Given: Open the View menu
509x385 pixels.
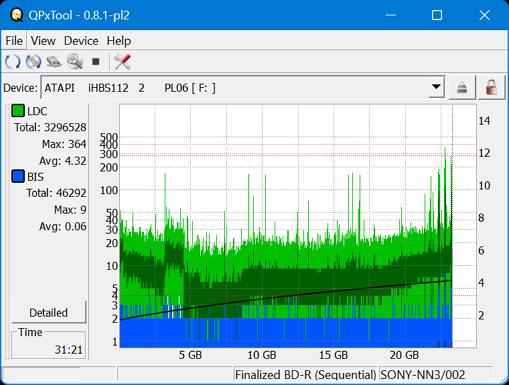Looking at the screenshot, I should tap(43, 41).
